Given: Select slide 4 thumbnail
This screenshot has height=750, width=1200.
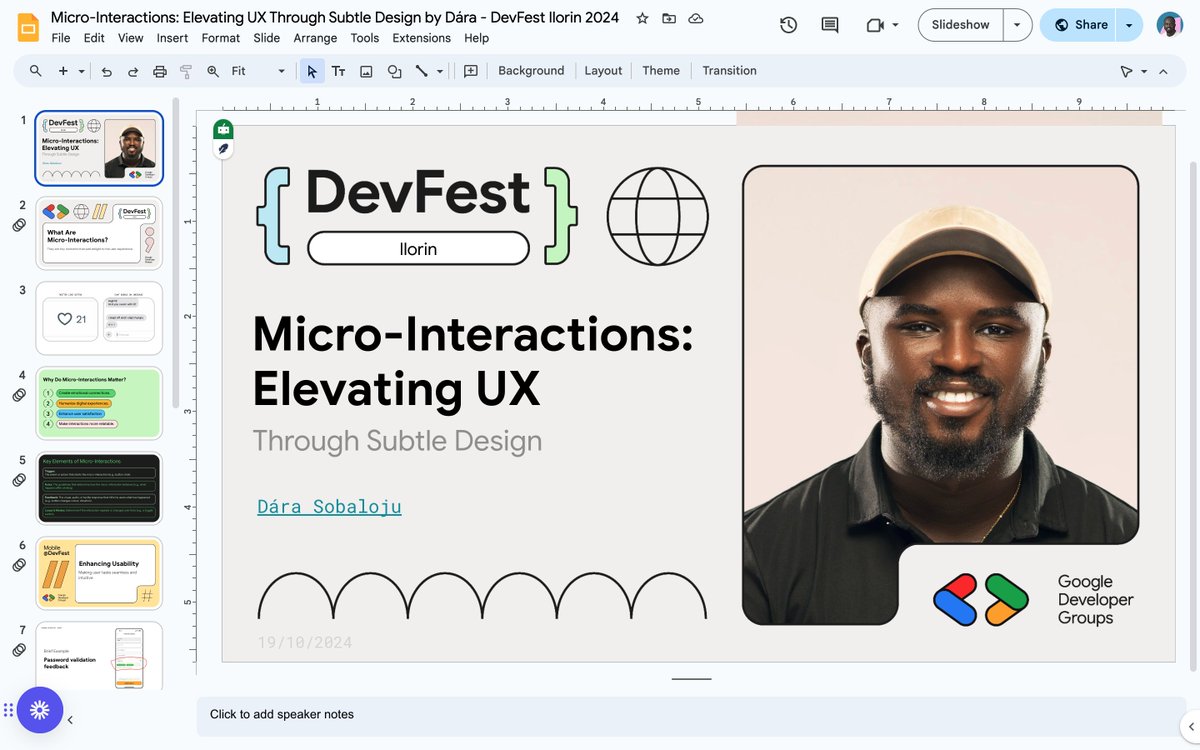Looking at the screenshot, I should tap(99, 404).
